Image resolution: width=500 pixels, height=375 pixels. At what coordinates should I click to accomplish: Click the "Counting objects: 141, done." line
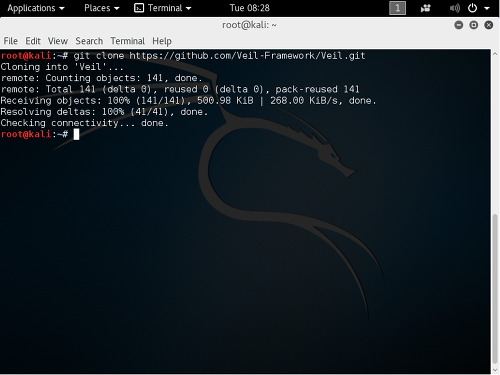pyautogui.click(x=101, y=78)
